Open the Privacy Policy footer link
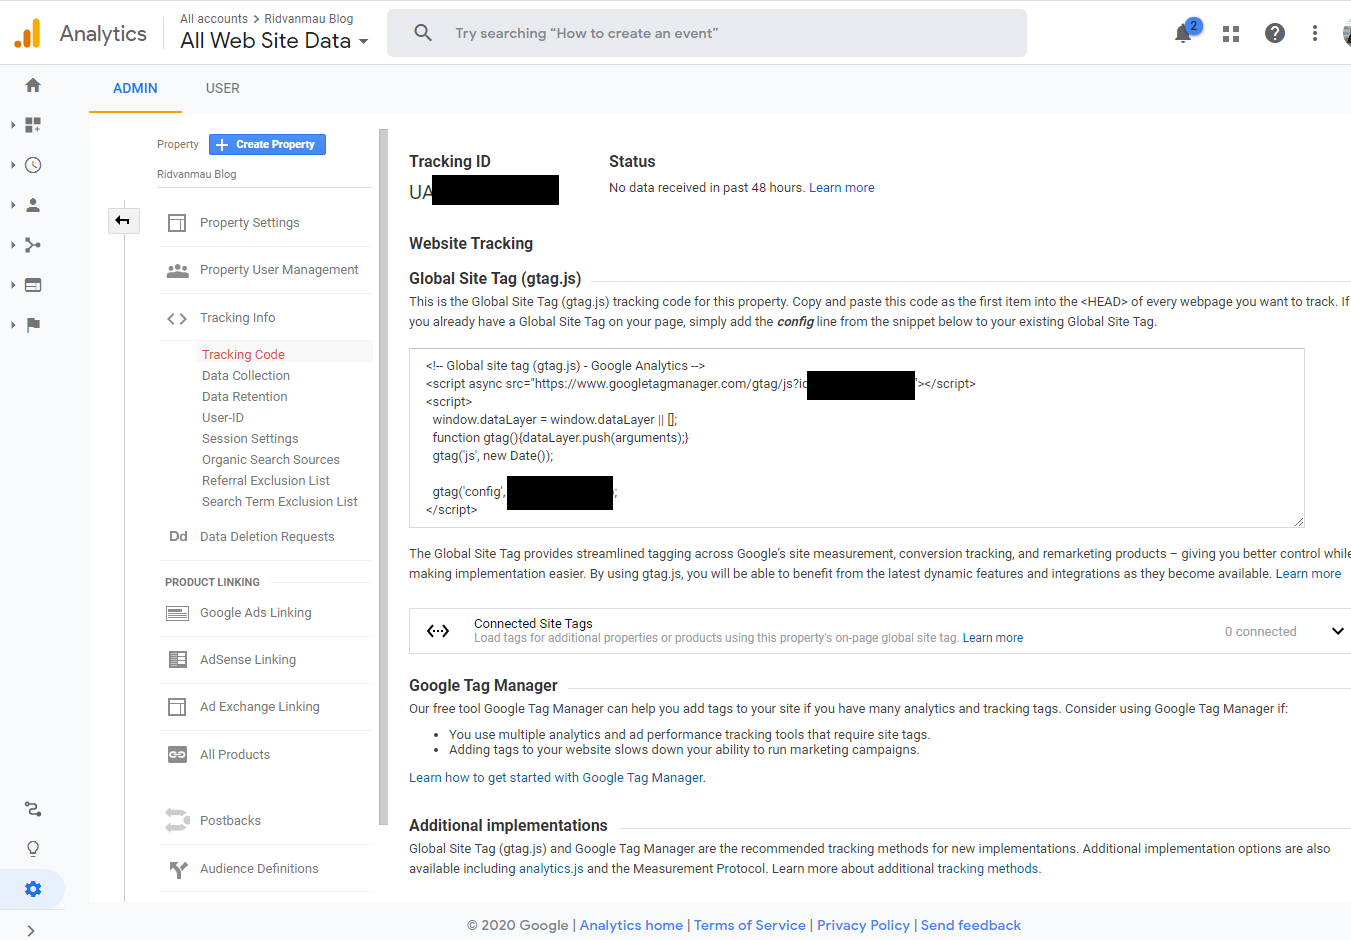Image resolution: width=1351 pixels, height=940 pixels. (864, 926)
